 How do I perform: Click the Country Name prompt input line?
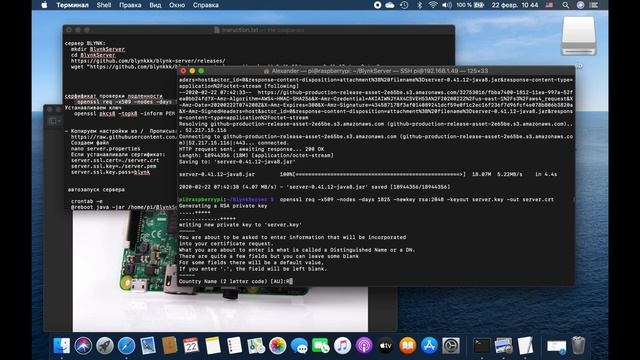pyautogui.click(x=236, y=281)
